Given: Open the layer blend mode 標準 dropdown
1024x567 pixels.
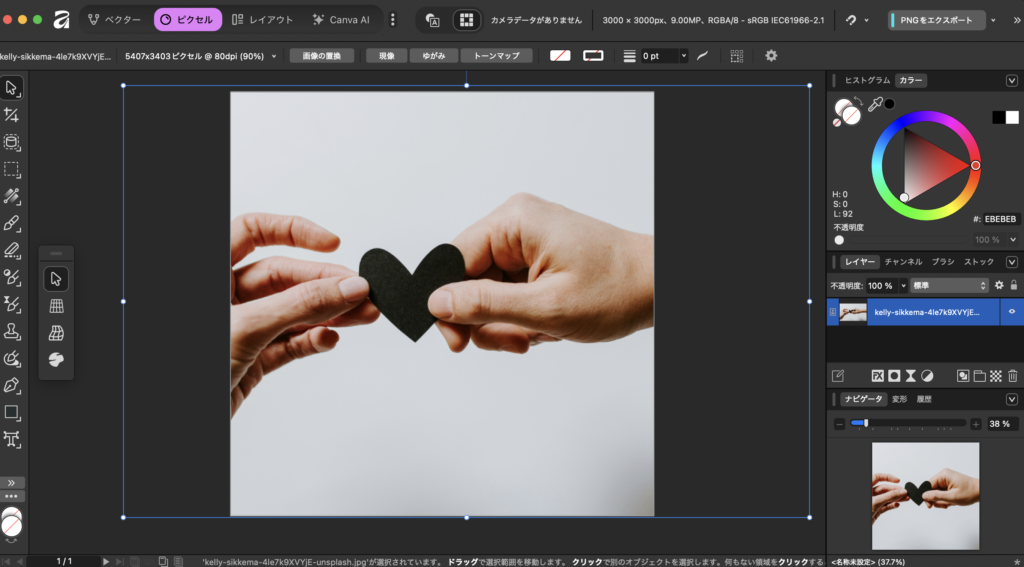Looking at the screenshot, I should pyautogui.click(x=948, y=285).
